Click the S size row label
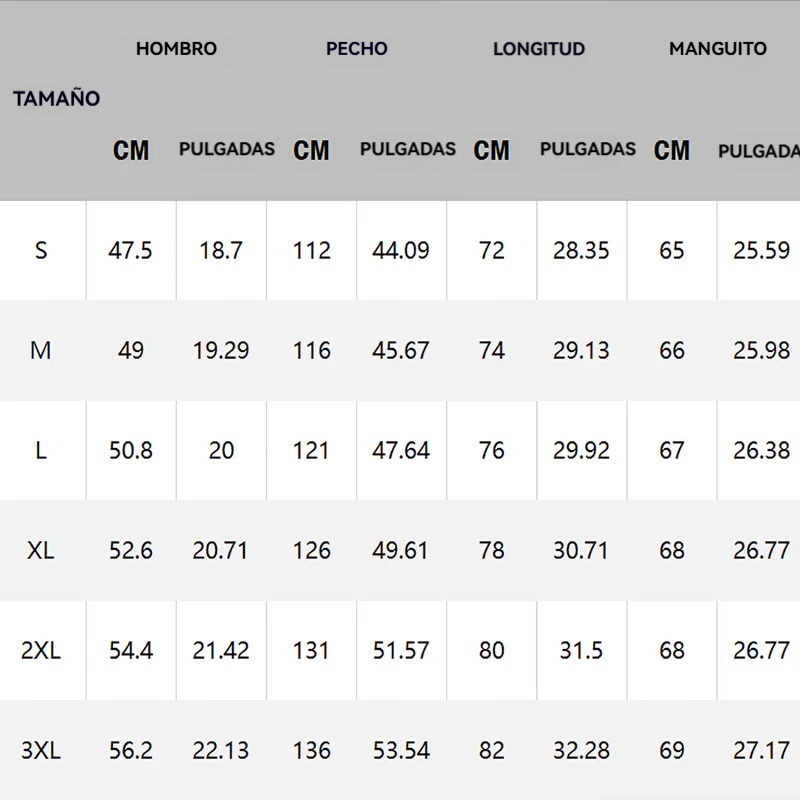 pyautogui.click(x=41, y=250)
